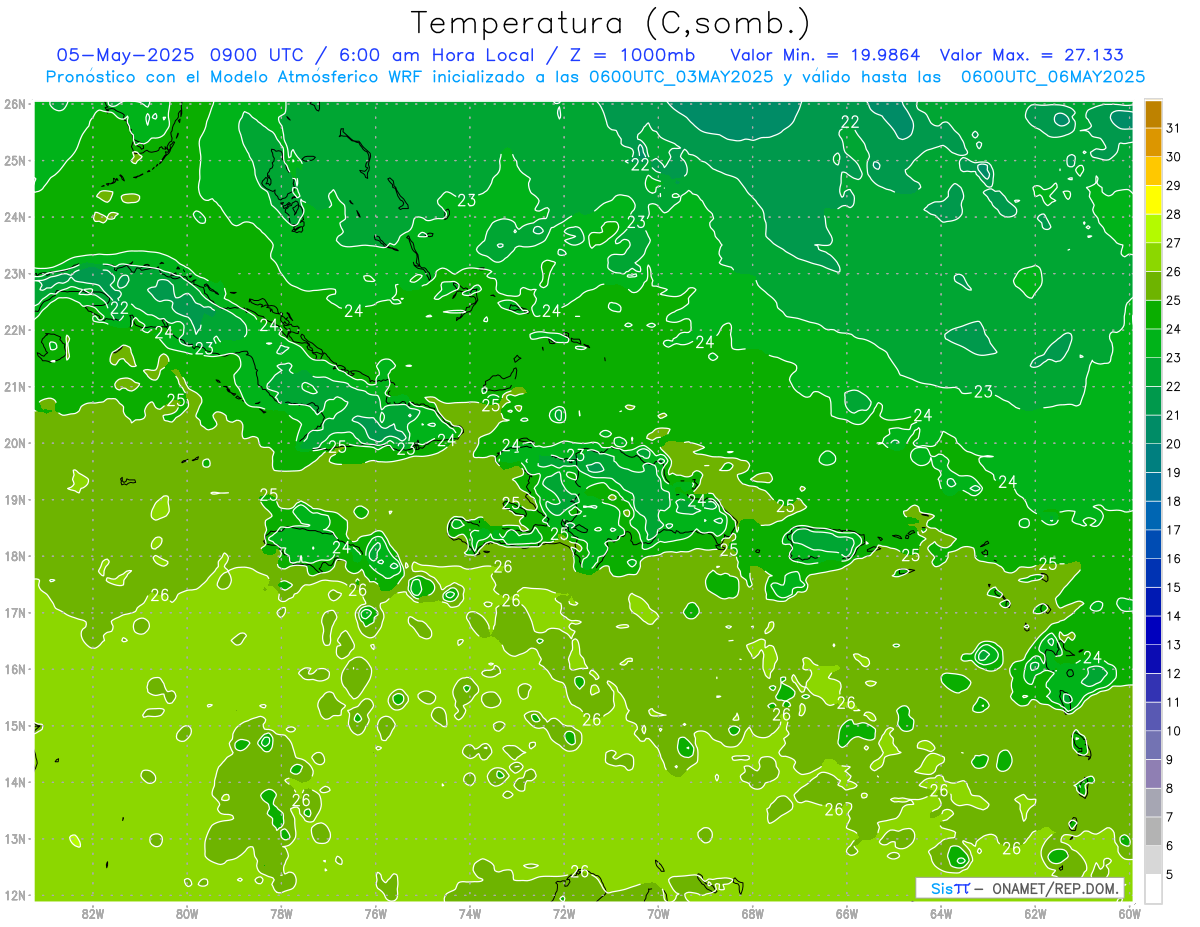Click the legend scale value 12

click(1173, 673)
